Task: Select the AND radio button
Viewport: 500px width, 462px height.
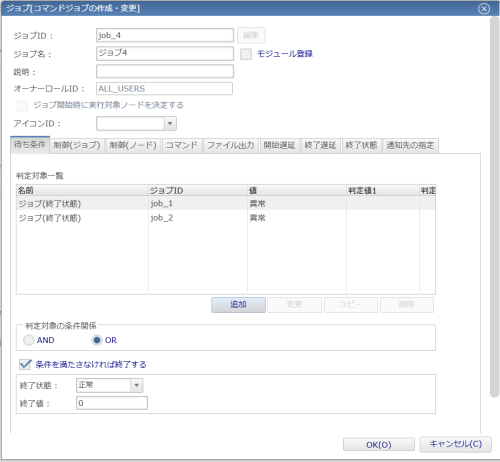Action: (29, 340)
